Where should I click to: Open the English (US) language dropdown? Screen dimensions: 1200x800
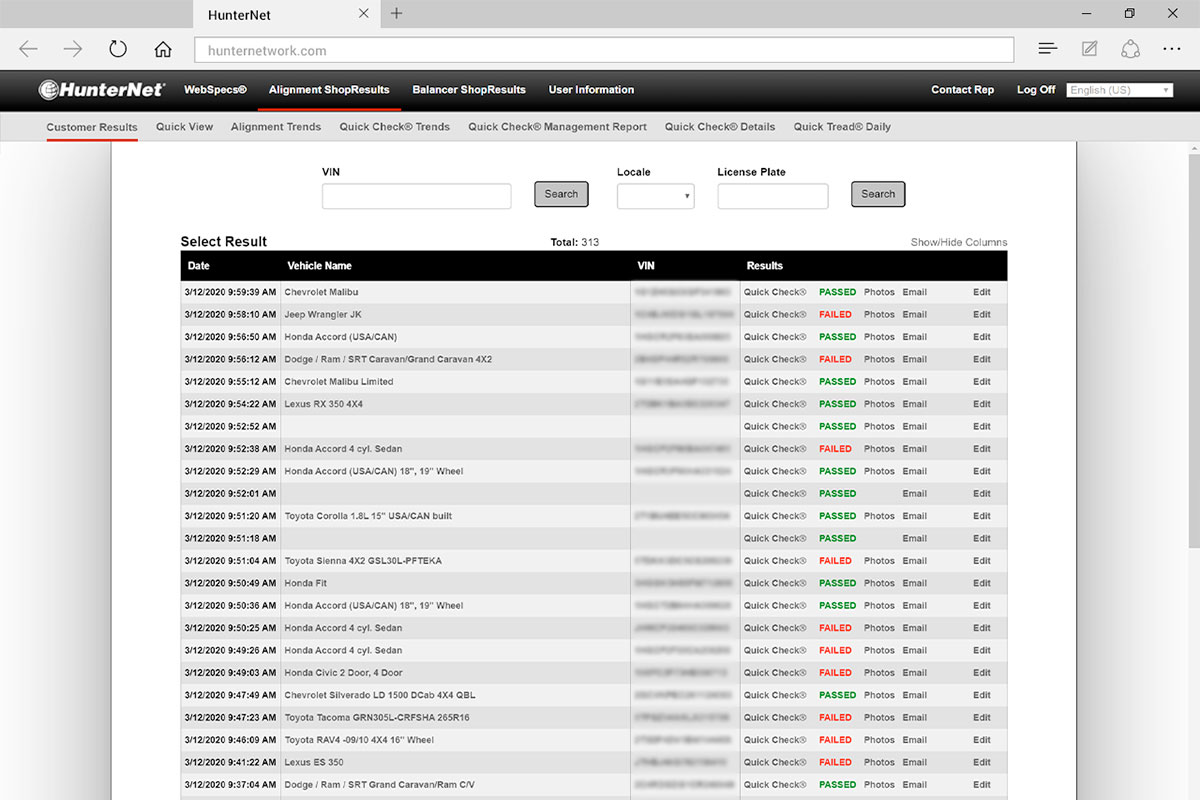pos(1119,90)
